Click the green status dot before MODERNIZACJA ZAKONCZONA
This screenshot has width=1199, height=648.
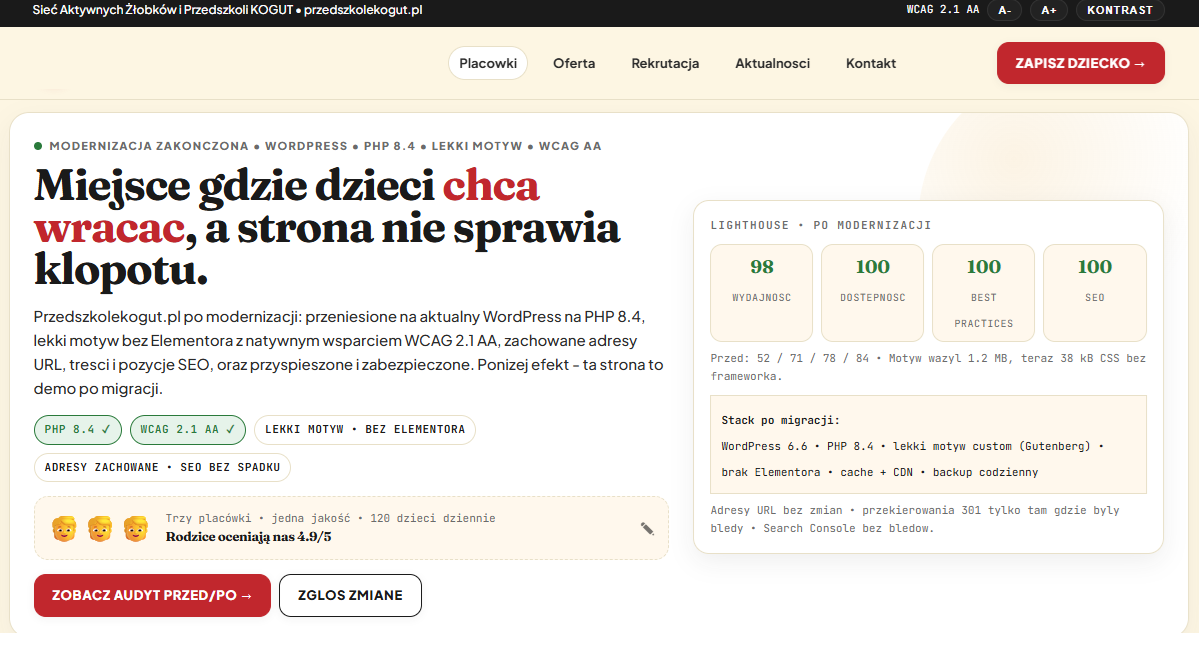click(x=38, y=146)
